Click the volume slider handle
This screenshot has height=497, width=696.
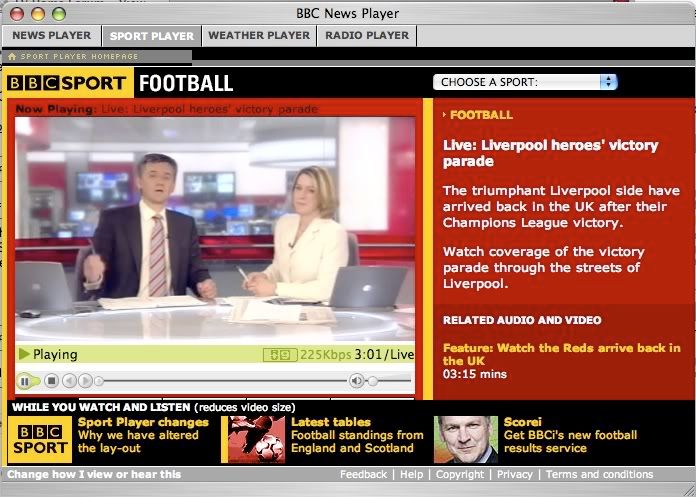[x=373, y=381]
